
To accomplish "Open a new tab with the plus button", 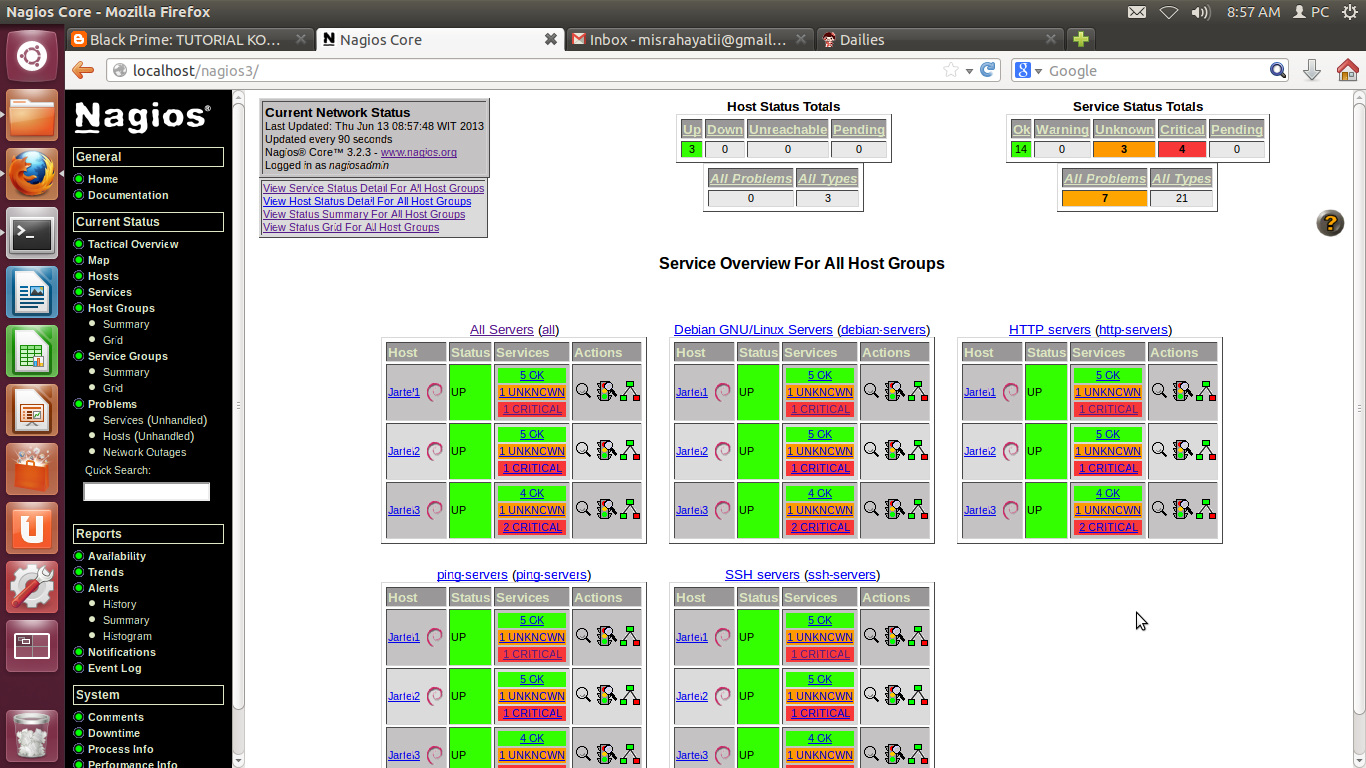I will [x=1080, y=39].
